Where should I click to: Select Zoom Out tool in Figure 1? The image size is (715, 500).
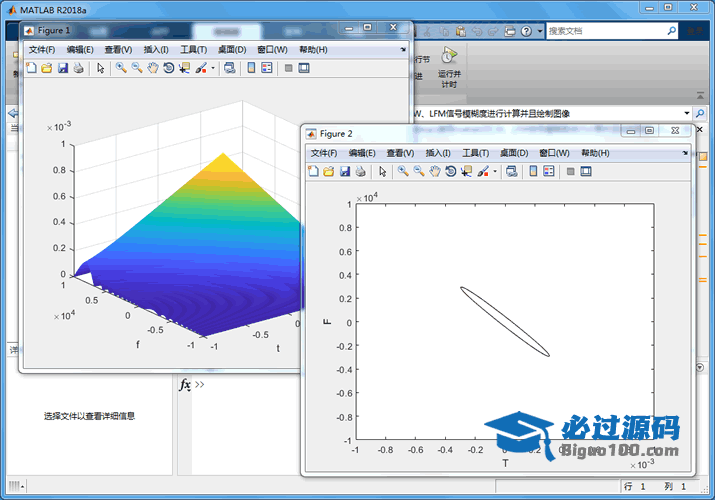[x=137, y=68]
